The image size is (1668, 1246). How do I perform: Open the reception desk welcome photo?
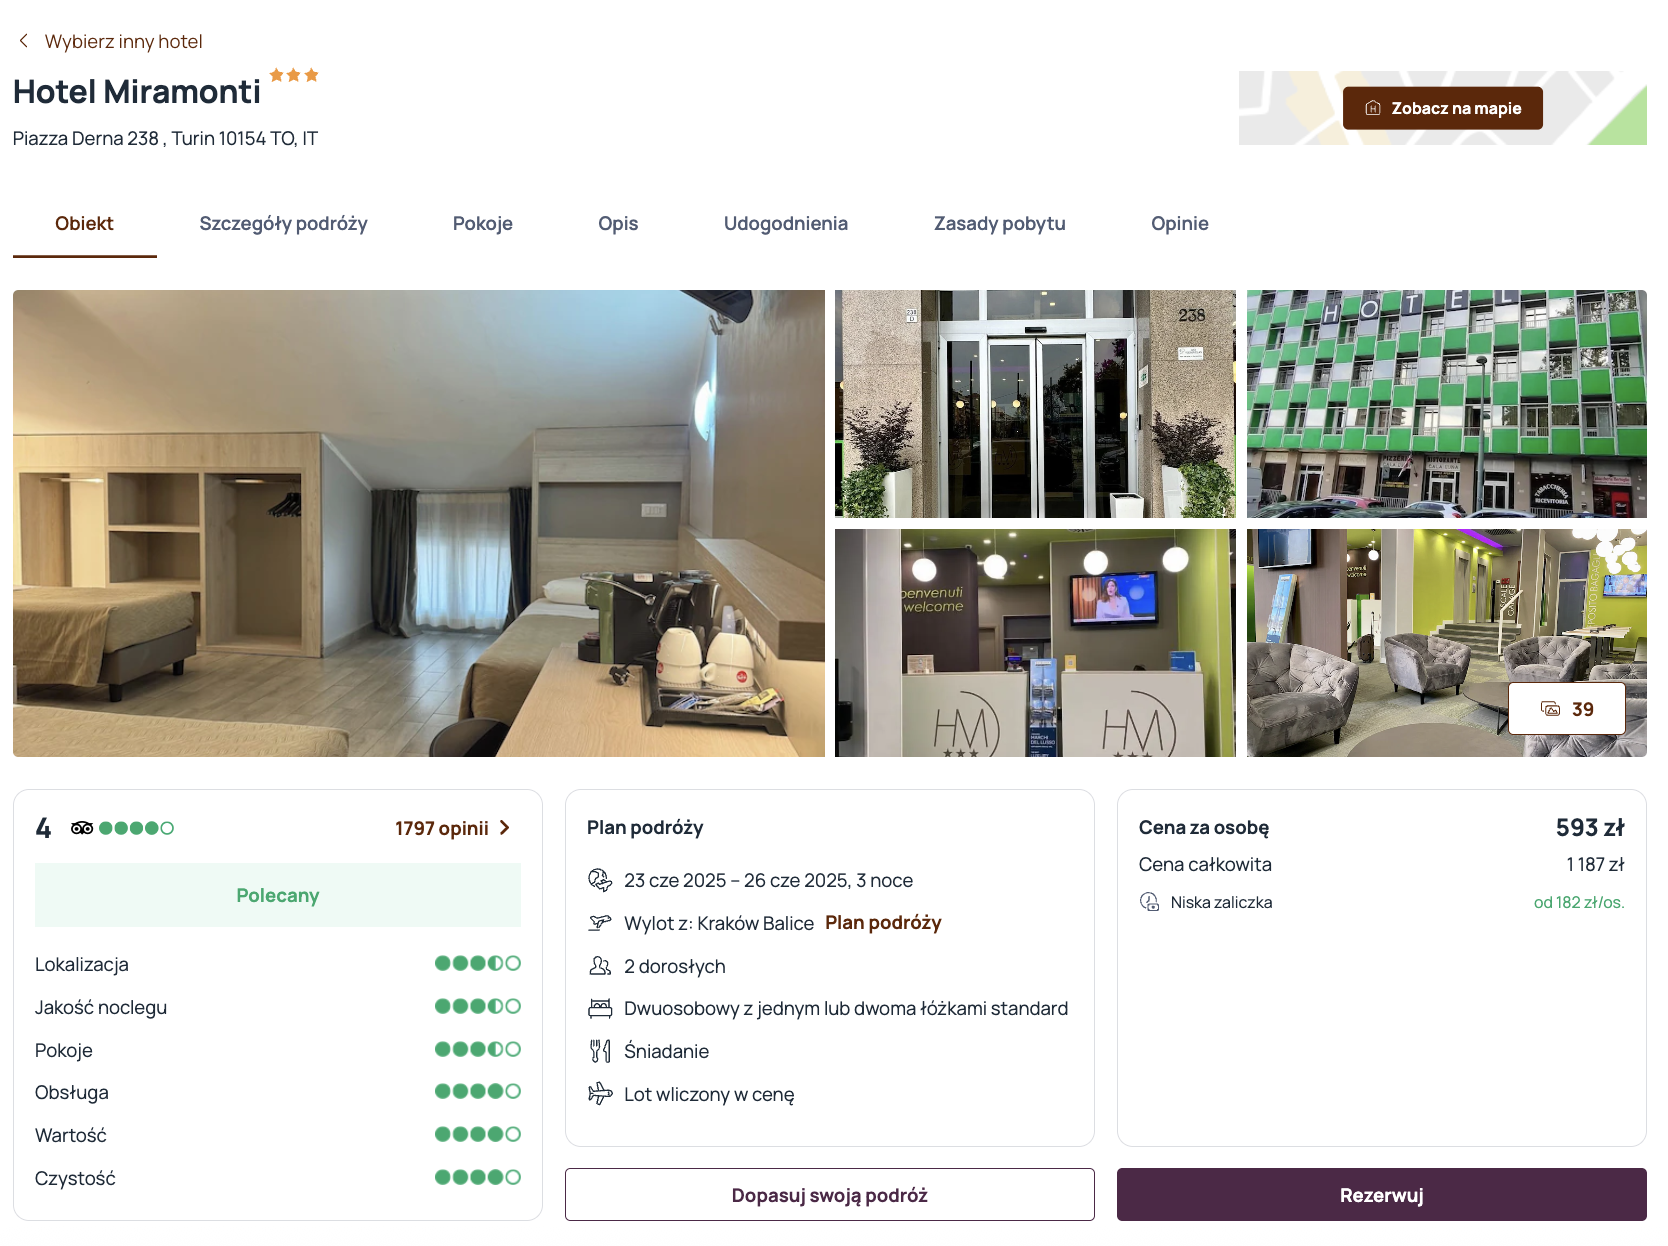[1035, 643]
